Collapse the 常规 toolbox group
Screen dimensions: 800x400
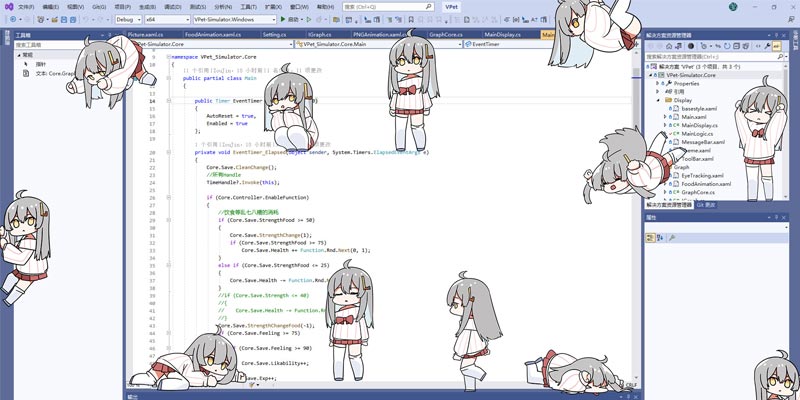(x=19, y=55)
